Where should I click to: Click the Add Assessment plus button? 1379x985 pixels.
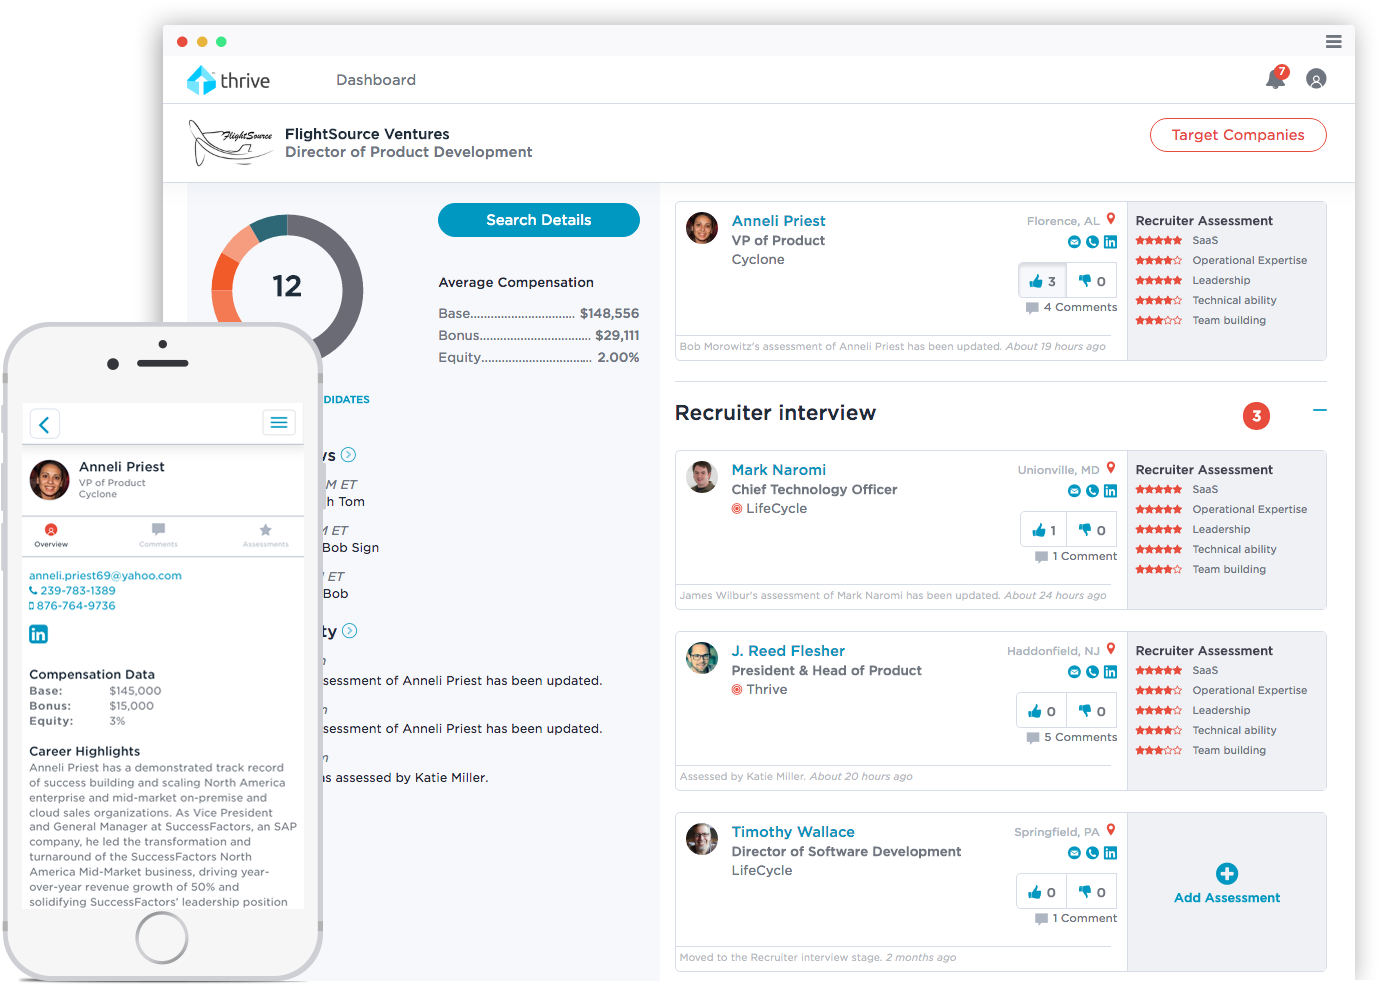click(1227, 874)
